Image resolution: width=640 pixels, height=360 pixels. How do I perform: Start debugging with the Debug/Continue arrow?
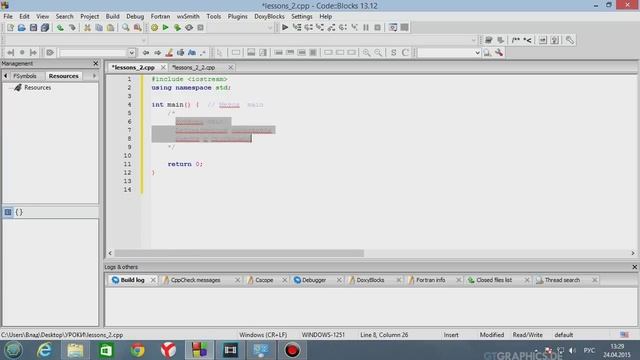tap(285, 27)
